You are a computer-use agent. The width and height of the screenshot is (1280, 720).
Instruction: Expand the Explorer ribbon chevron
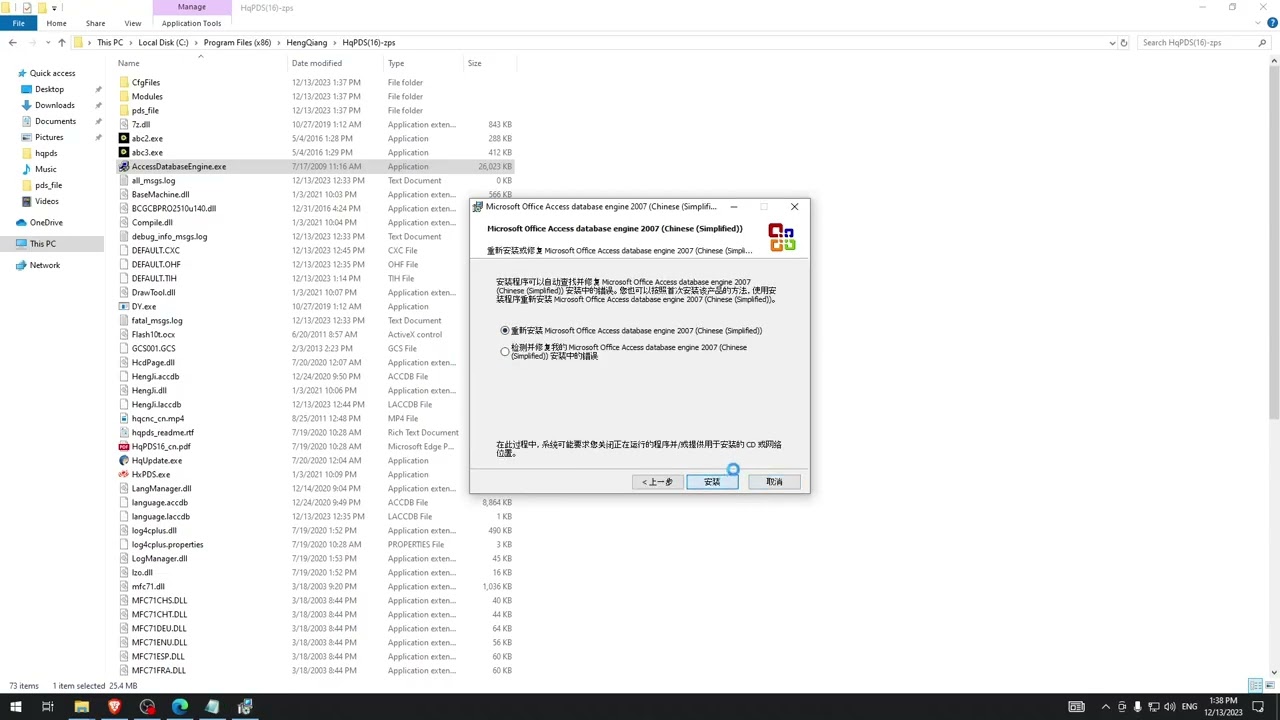[x=1257, y=23]
